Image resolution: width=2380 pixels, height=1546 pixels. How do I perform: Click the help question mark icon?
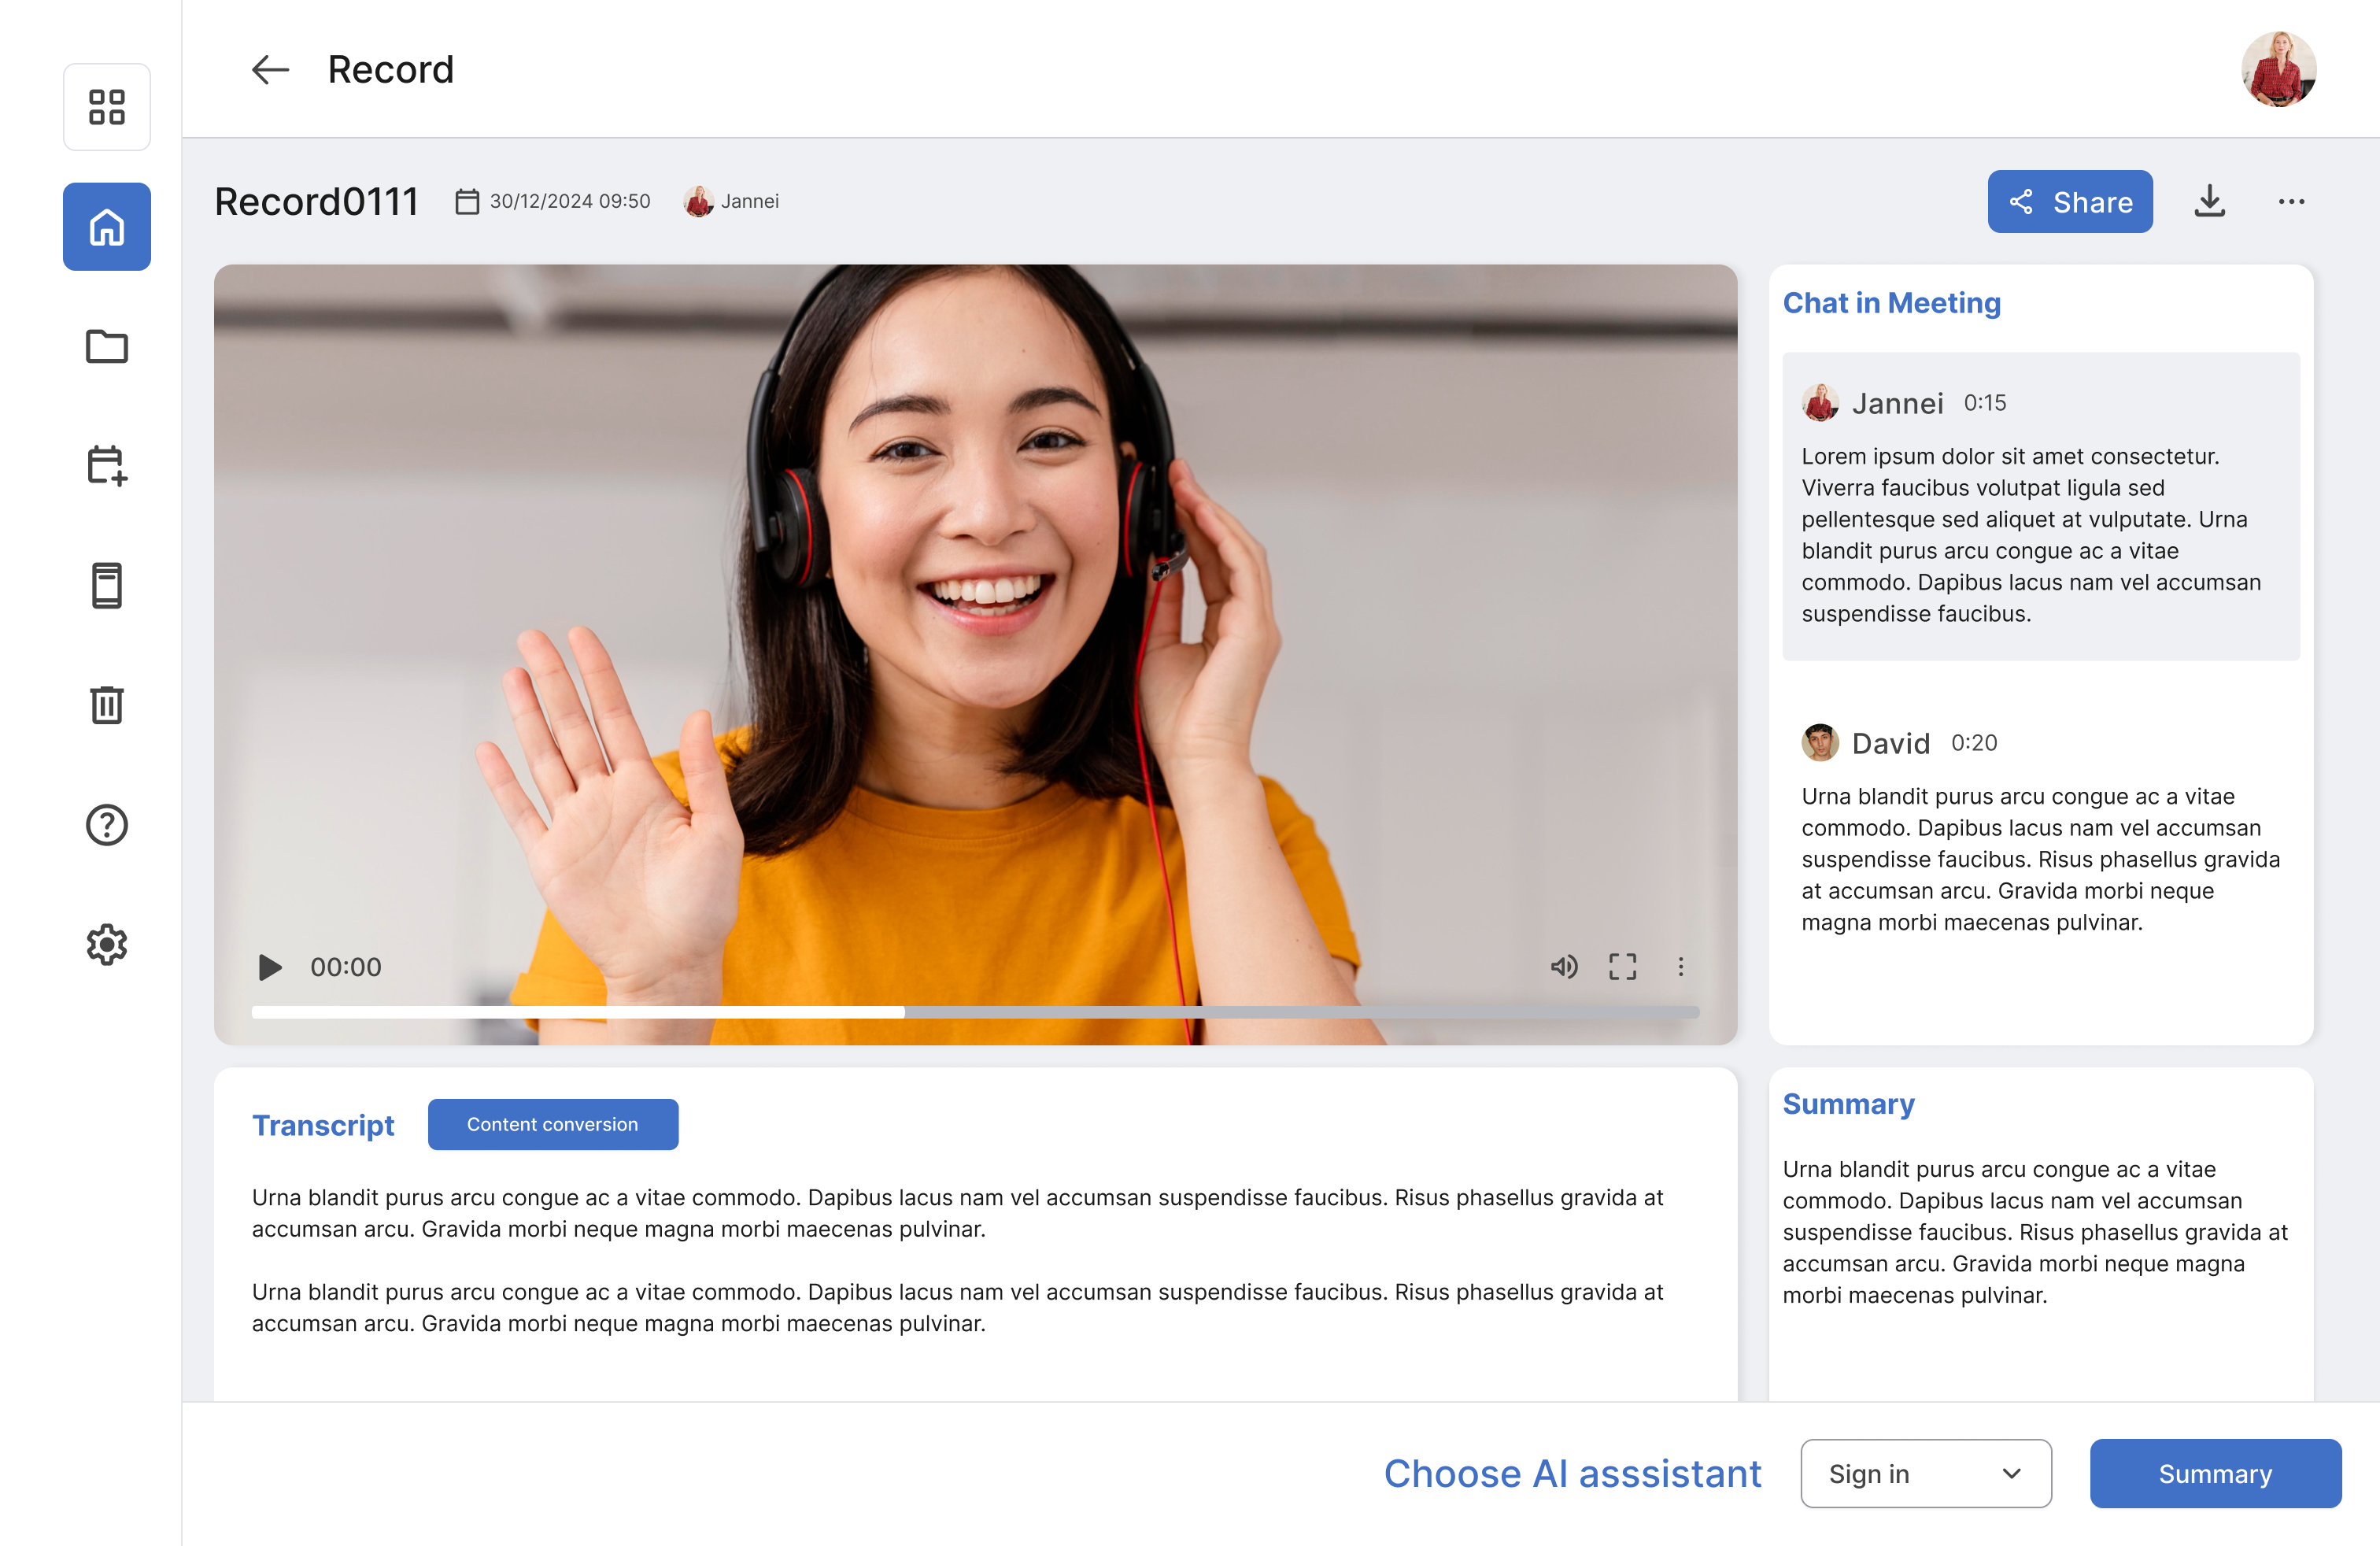tap(106, 825)
